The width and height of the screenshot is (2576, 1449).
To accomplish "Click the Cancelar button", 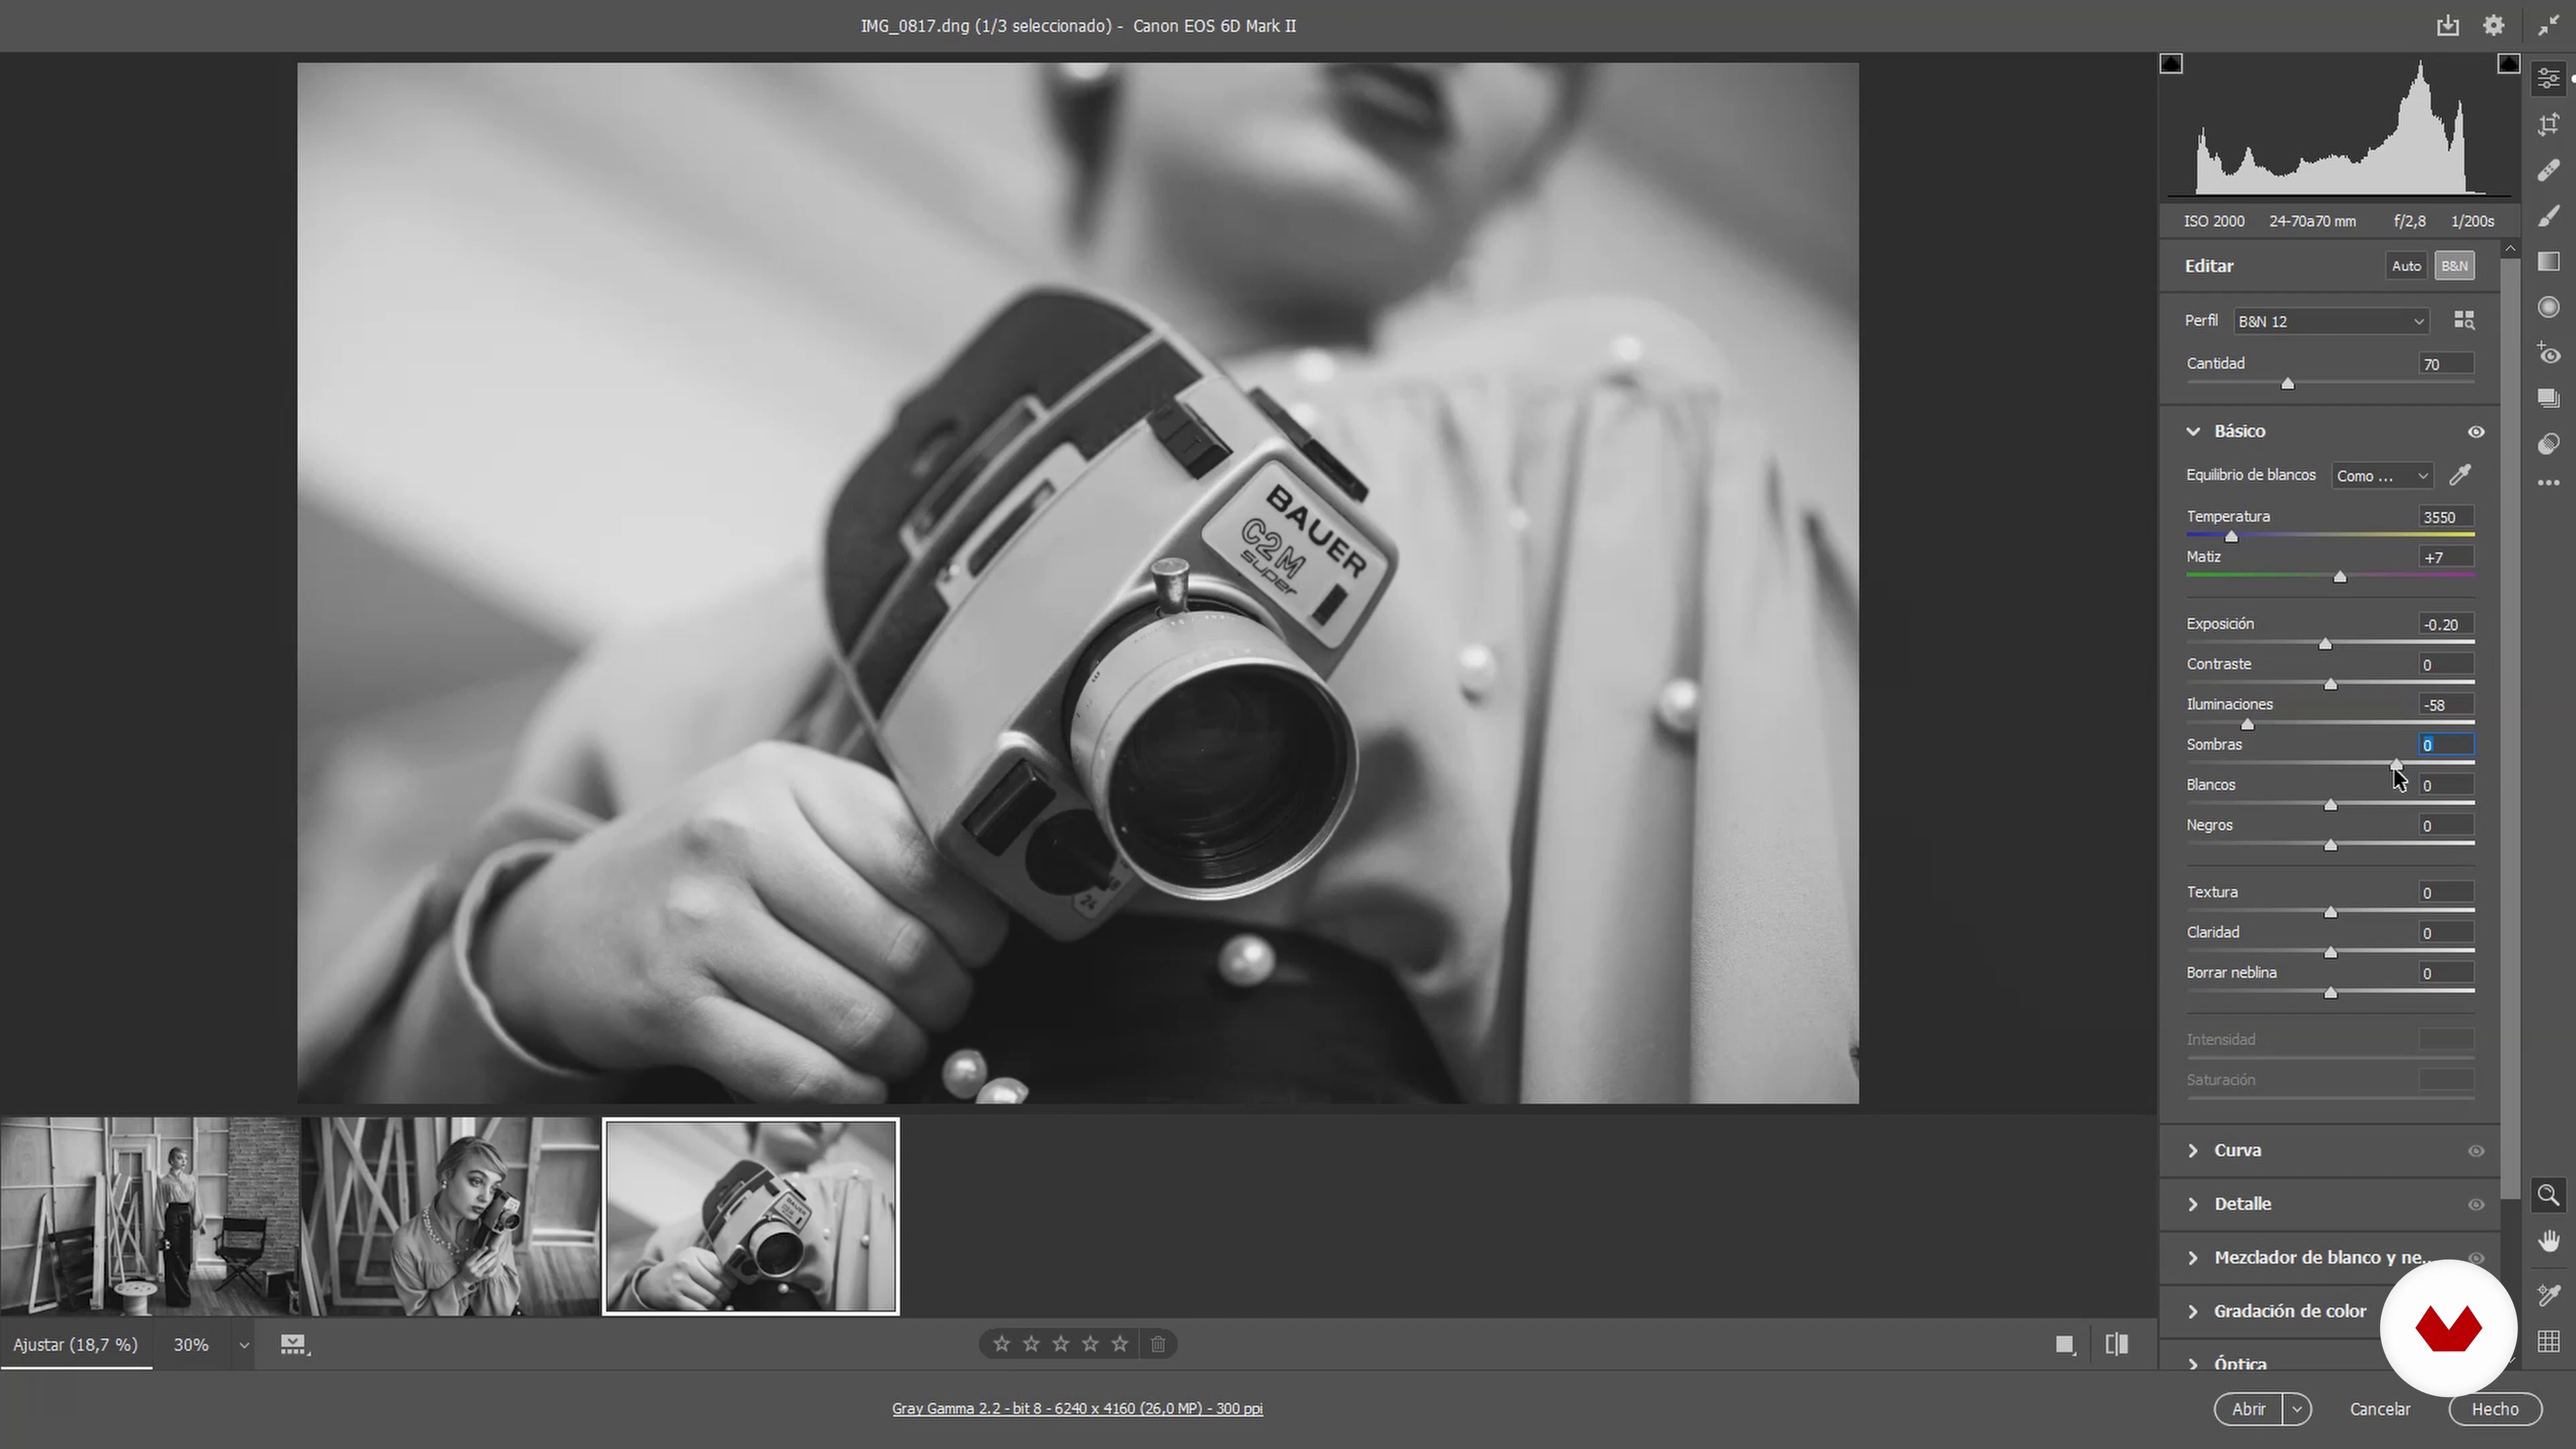I will [2379, 1409].
